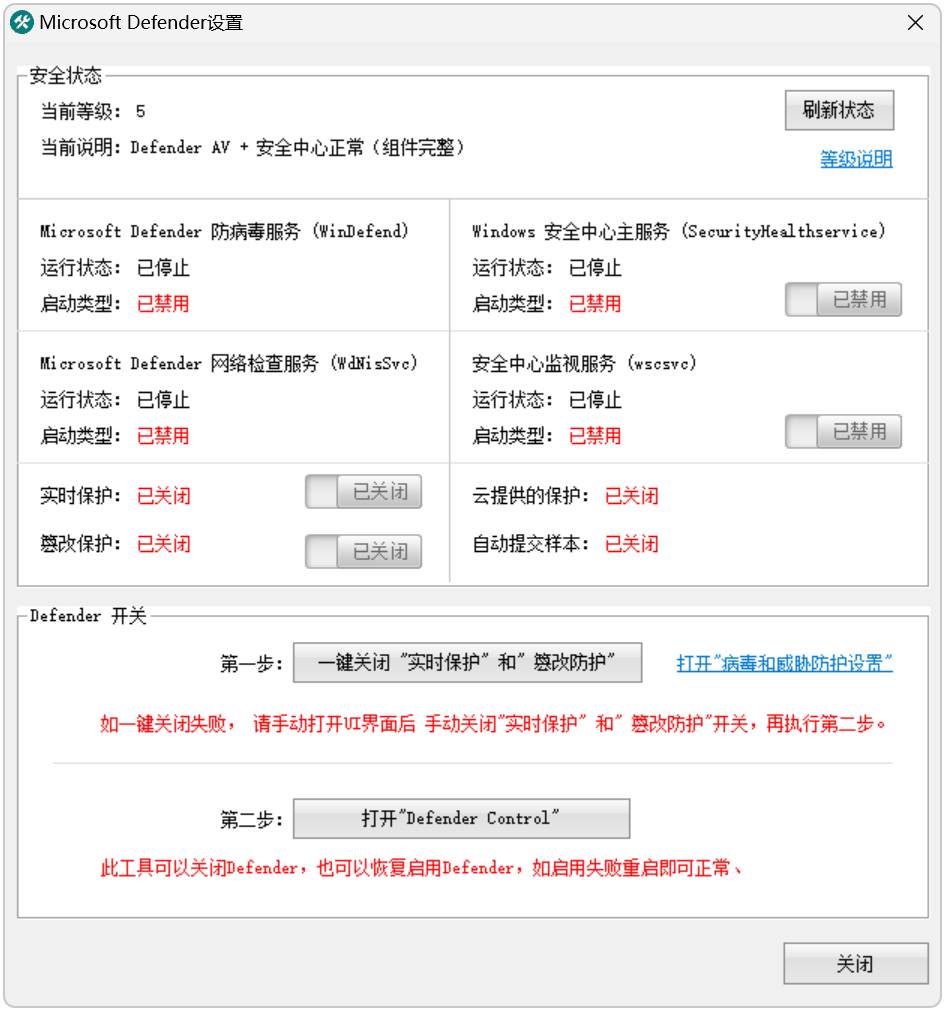The height and width of the screenshot is (1013, 946).
Task: Click the WdNisSvc 运行状态 已停止 value
Action: pos(163,400)
